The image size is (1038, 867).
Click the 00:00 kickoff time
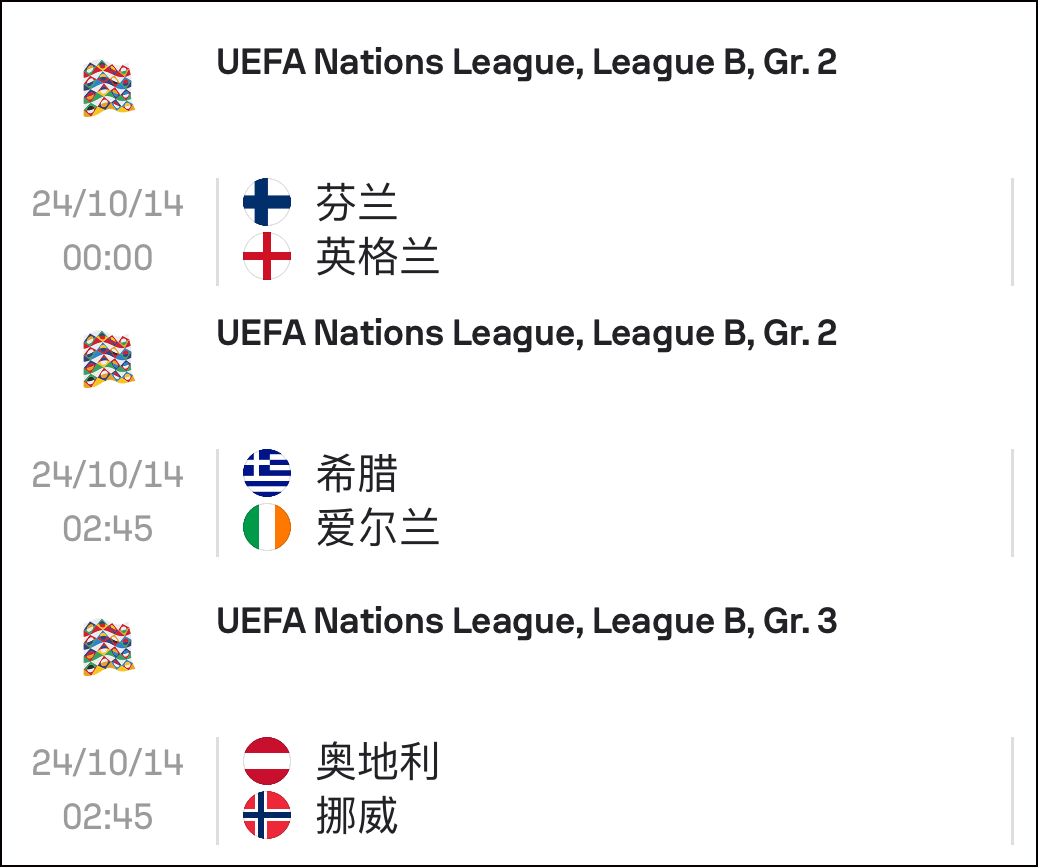(108, 257)
